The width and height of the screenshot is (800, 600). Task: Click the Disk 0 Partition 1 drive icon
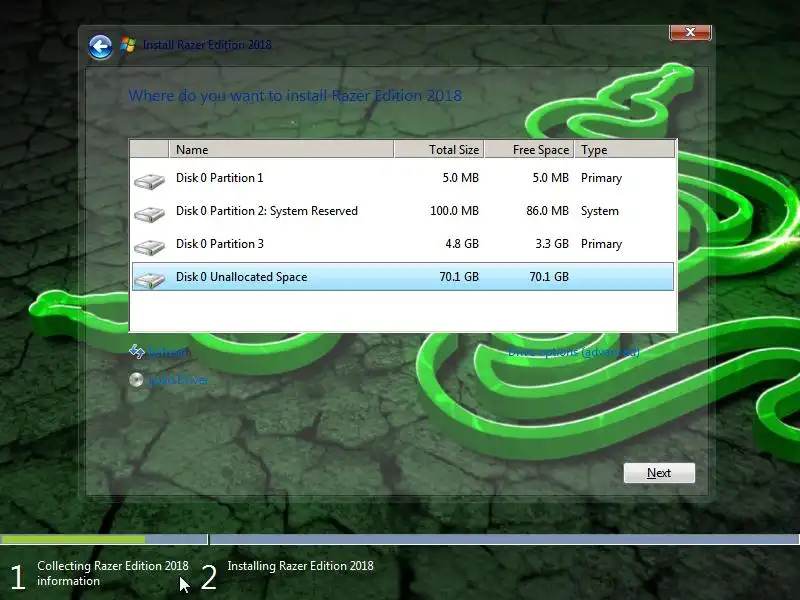(x=149, y=181)
